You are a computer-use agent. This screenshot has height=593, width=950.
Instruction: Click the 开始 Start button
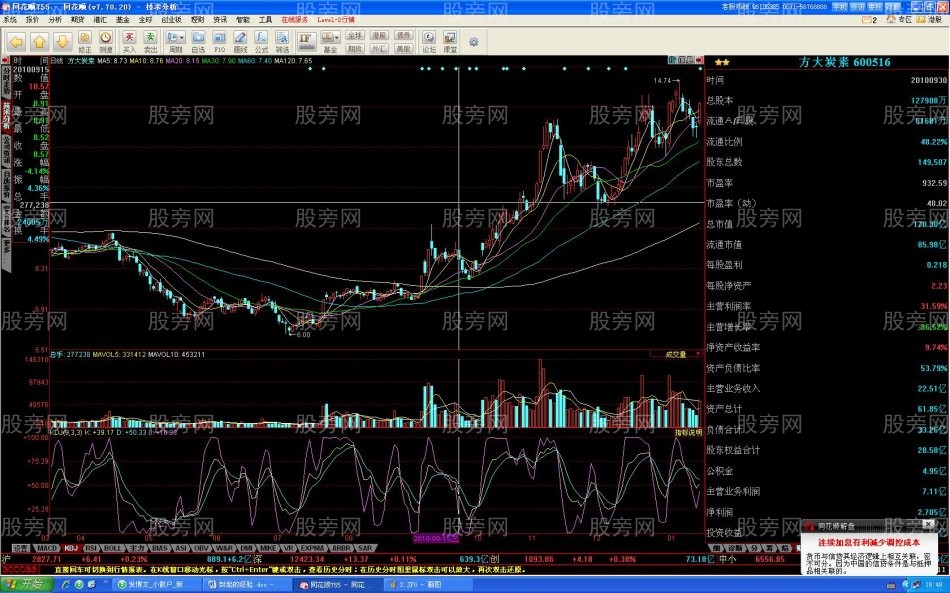tap(25, 584)
